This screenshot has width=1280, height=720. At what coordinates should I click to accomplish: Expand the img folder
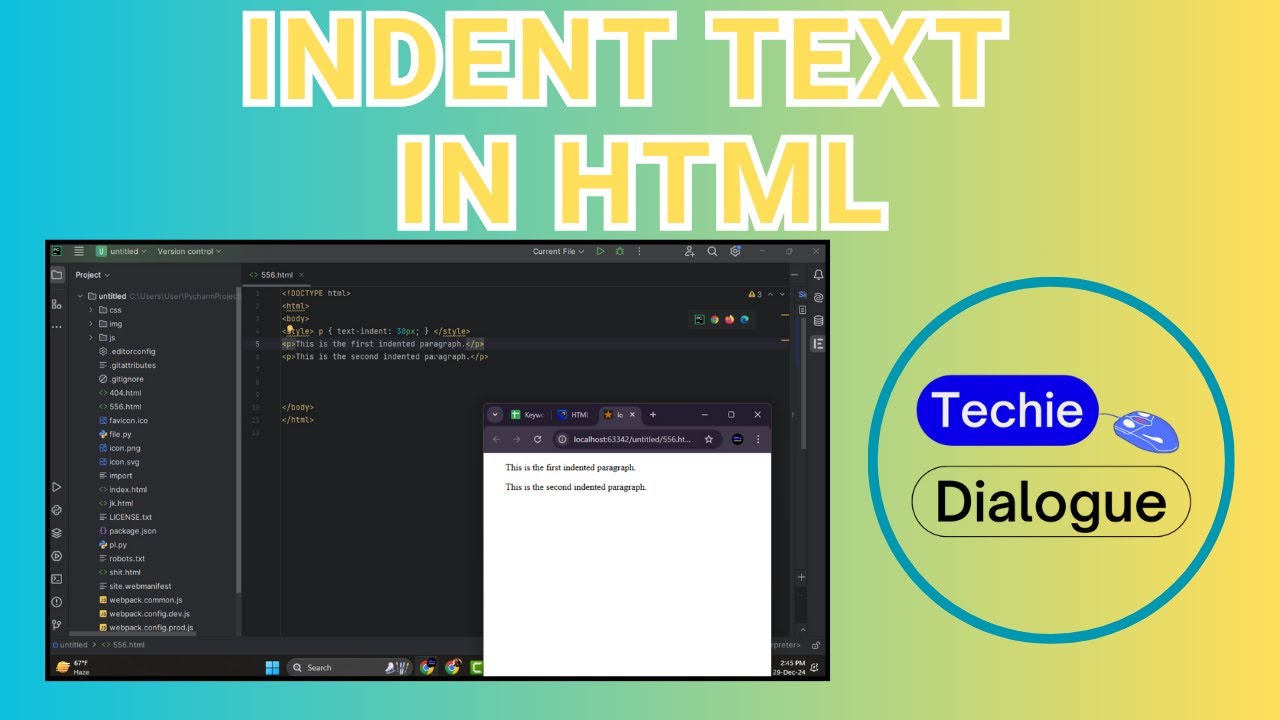[x=91, y=324]
